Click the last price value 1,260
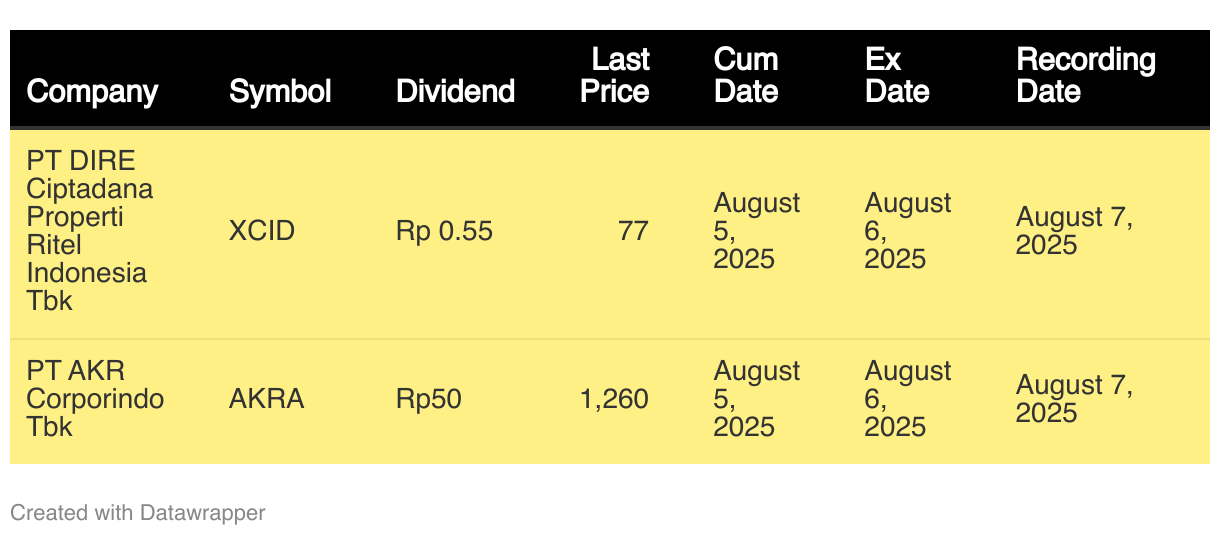This screenshot has height=536, width=1220. (x=614, y=399)
